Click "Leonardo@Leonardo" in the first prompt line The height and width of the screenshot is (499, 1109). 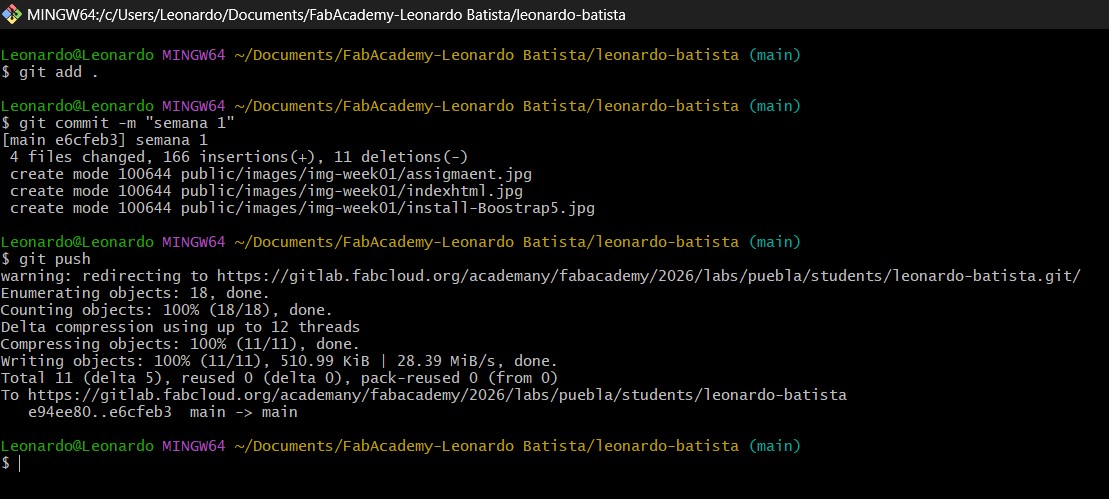point(77,54)
